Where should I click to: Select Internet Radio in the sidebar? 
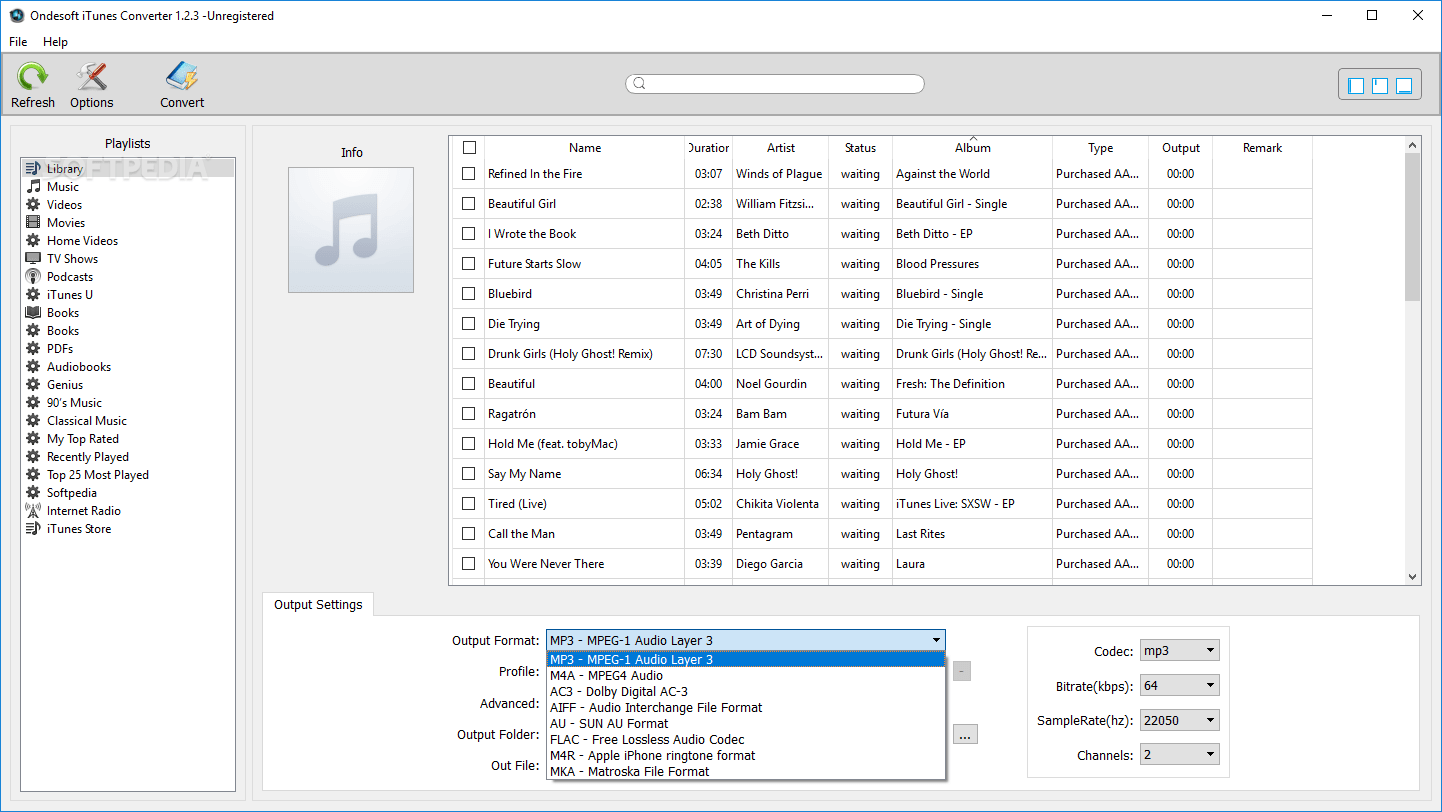click(83, 510)
